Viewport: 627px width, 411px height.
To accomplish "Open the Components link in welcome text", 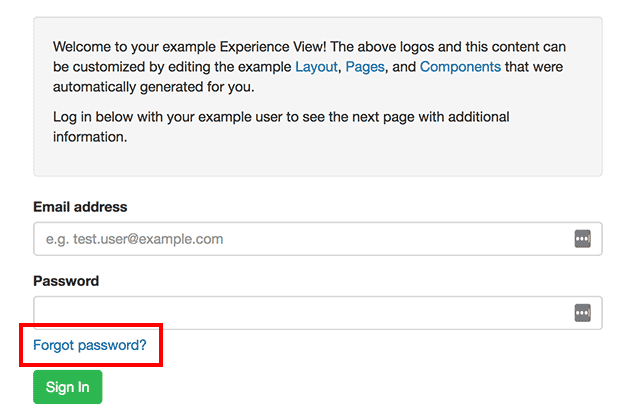I will coord(460,67).
